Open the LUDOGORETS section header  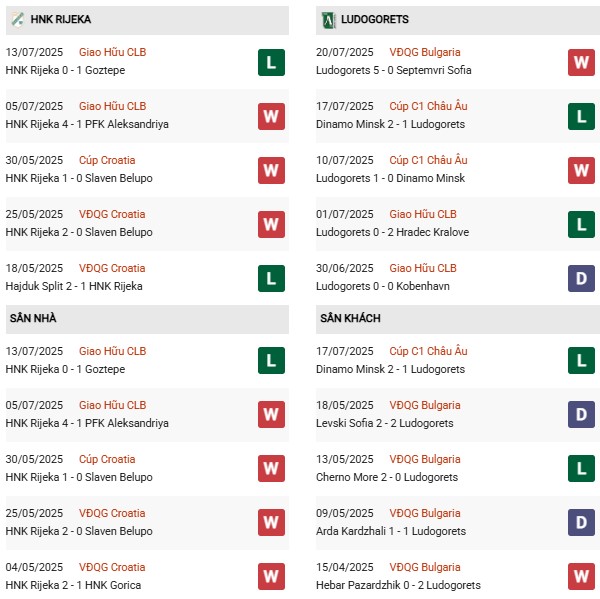[374, 19]
